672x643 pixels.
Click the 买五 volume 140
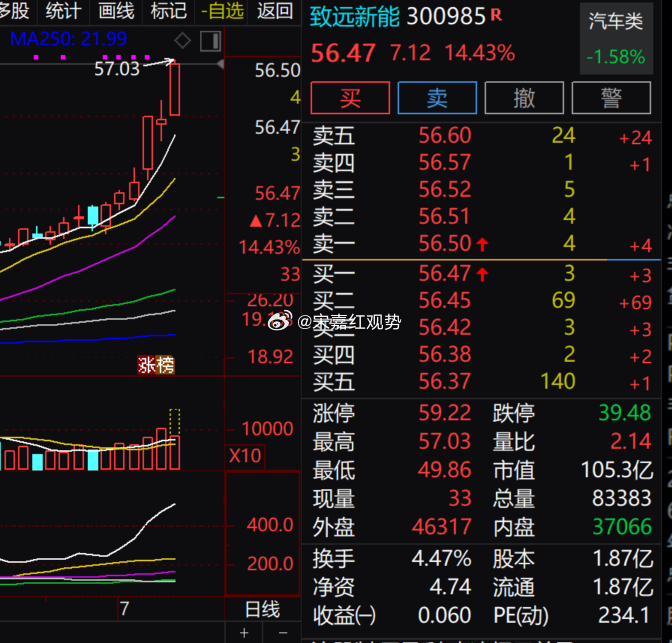coord(558,382)
